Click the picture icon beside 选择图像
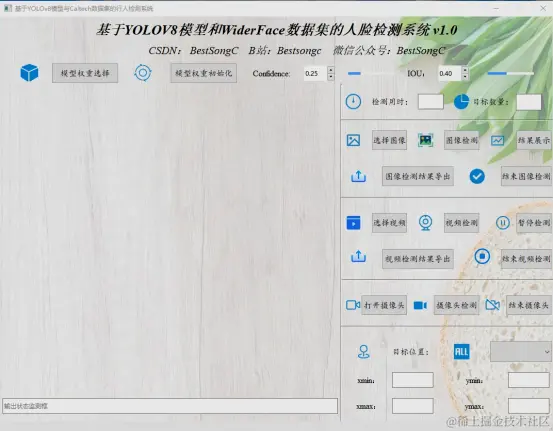The image size is (554, 432). coord(353,140)
